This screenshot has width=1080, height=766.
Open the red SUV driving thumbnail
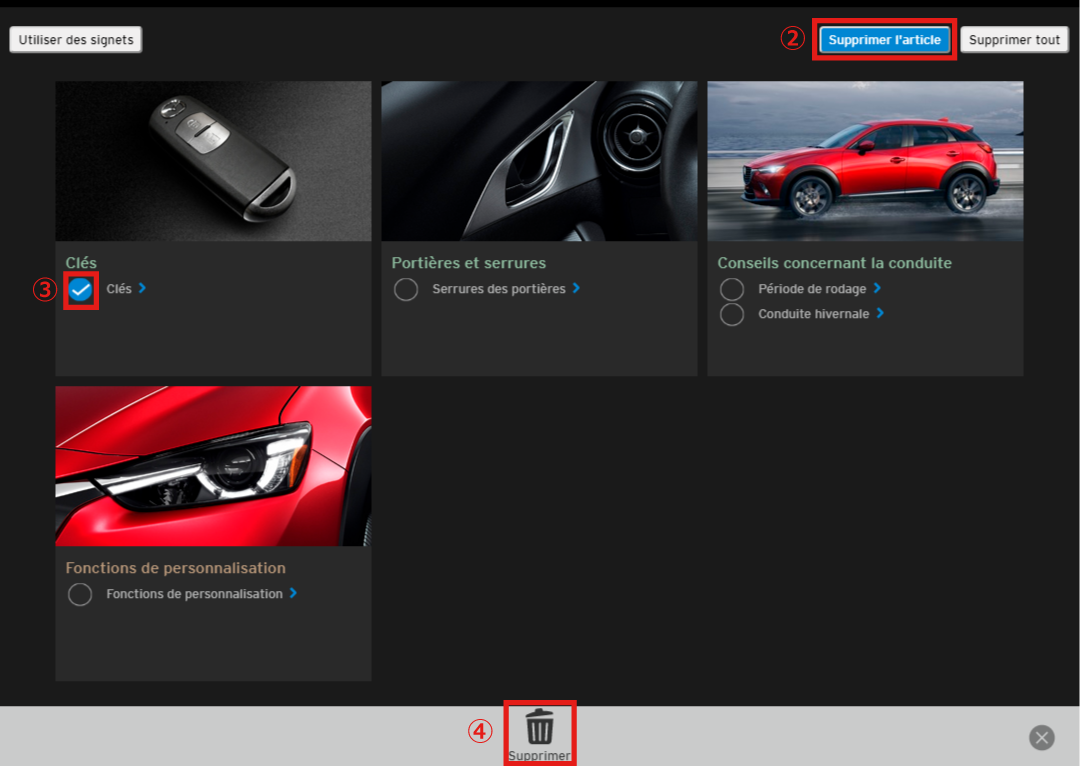(x=865, y=161)
